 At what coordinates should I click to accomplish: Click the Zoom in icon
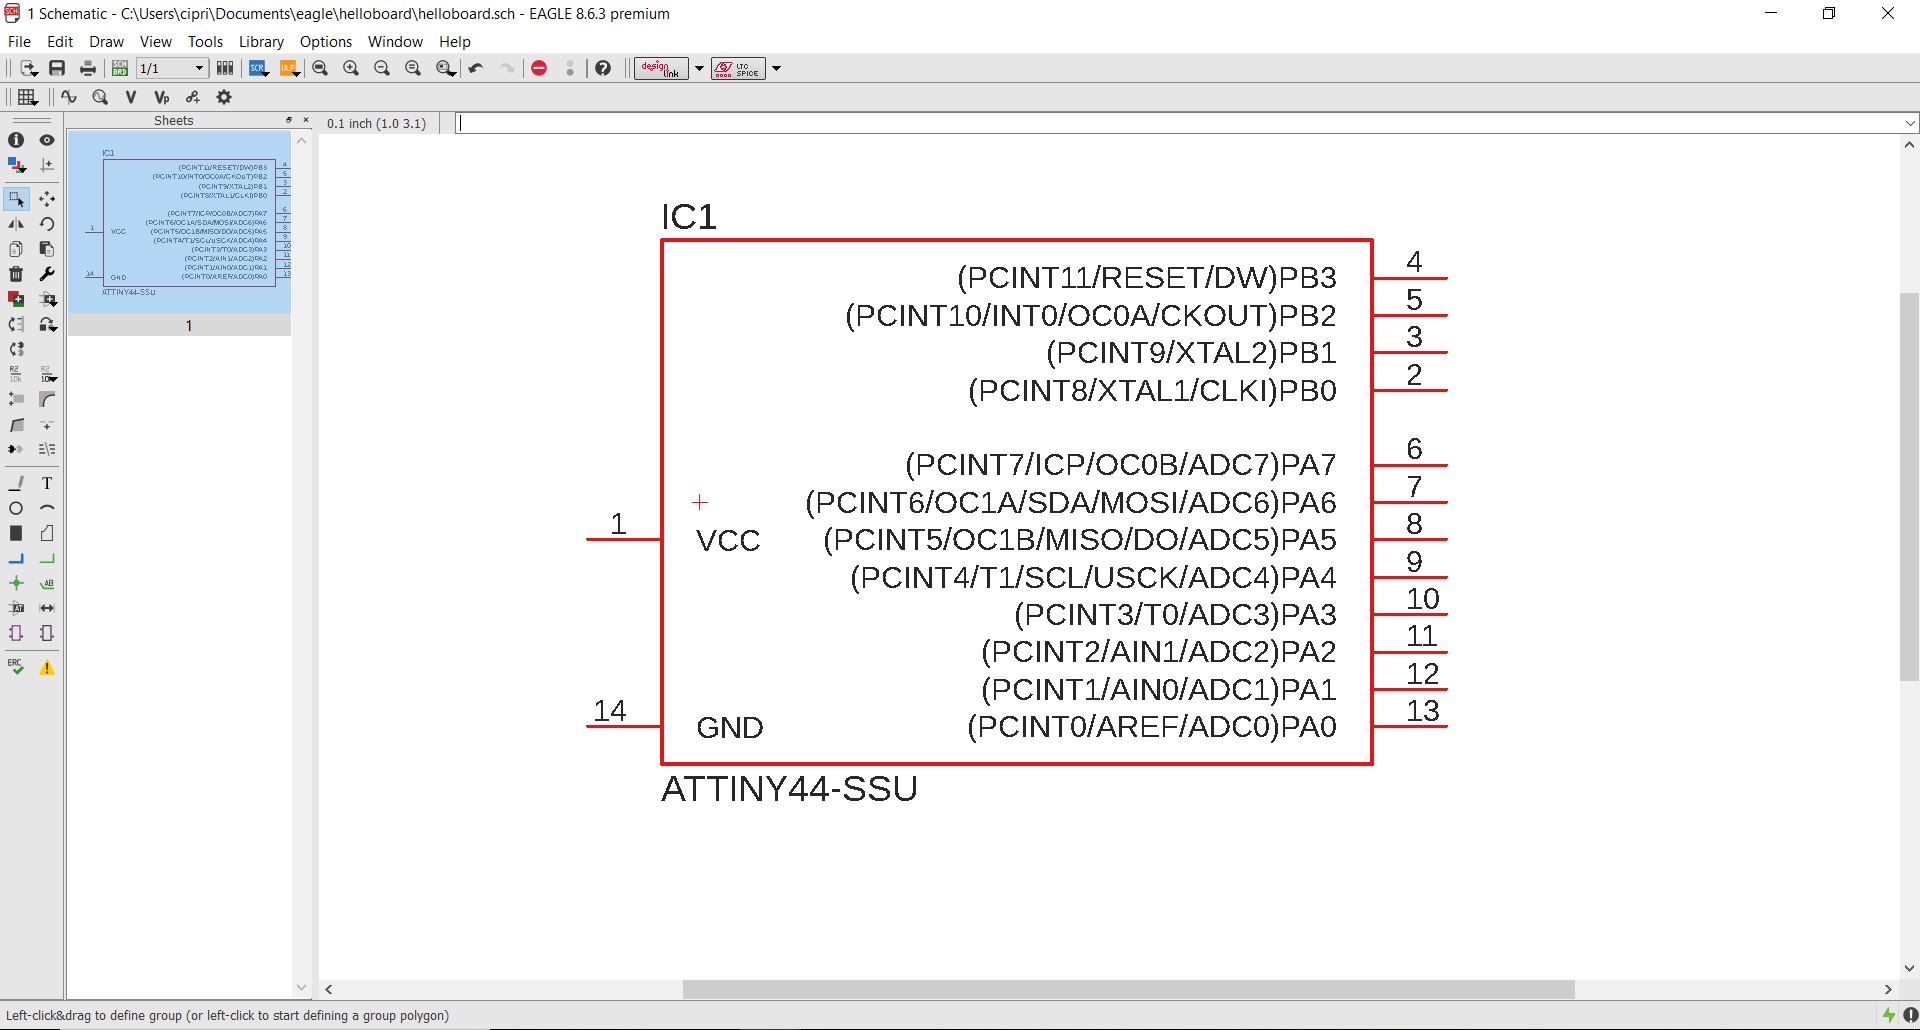pyautogui.click(x=351, y=68)
